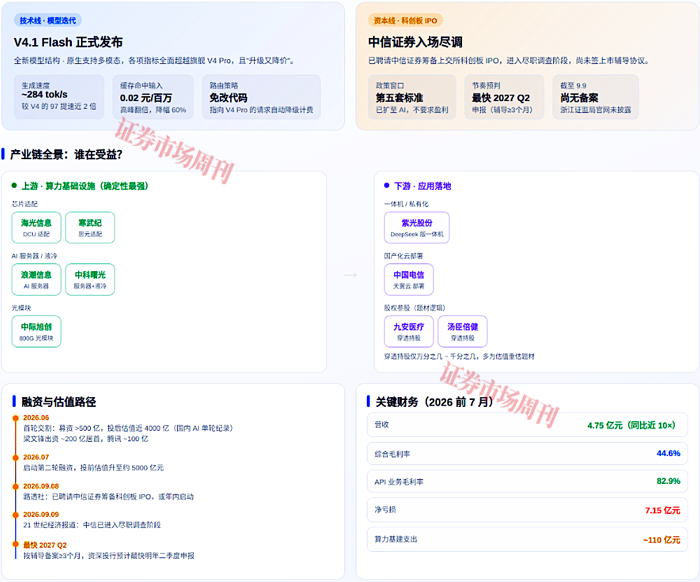Click the 21 世纪经济报道 timeline description

[x=92, y=525]
